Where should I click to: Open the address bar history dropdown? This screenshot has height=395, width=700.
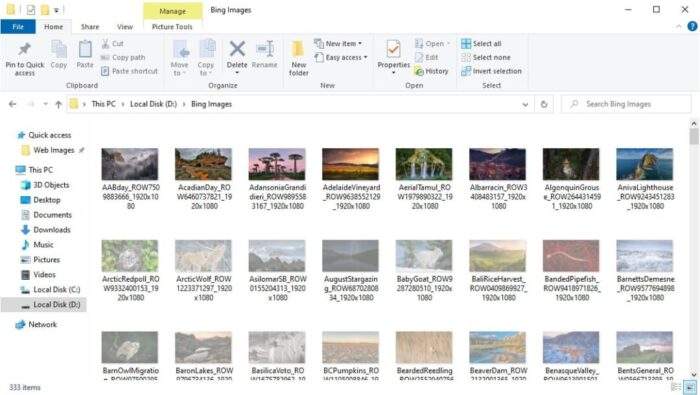525,104
